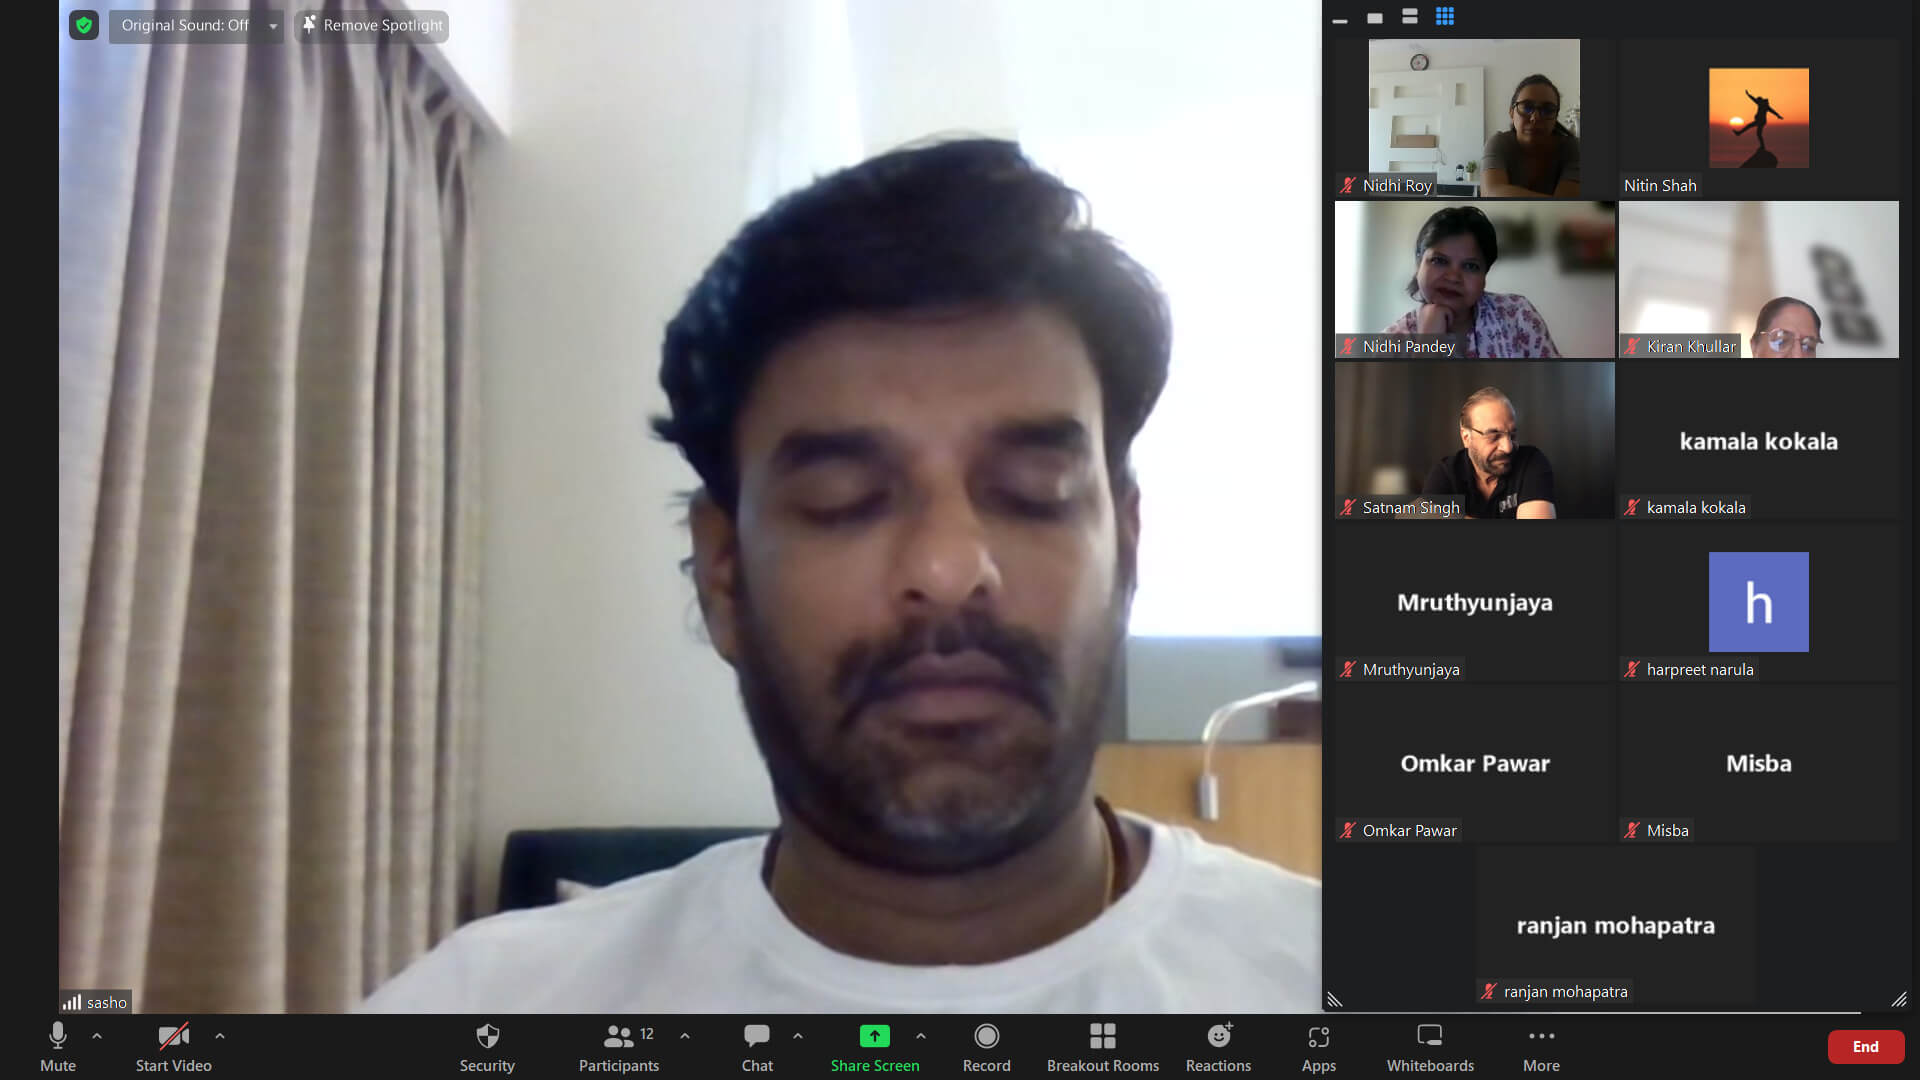Toggle Original Sound setting
This screenshot has height=1080, width=1920.
pyautogui.click(x=185, y=26)
